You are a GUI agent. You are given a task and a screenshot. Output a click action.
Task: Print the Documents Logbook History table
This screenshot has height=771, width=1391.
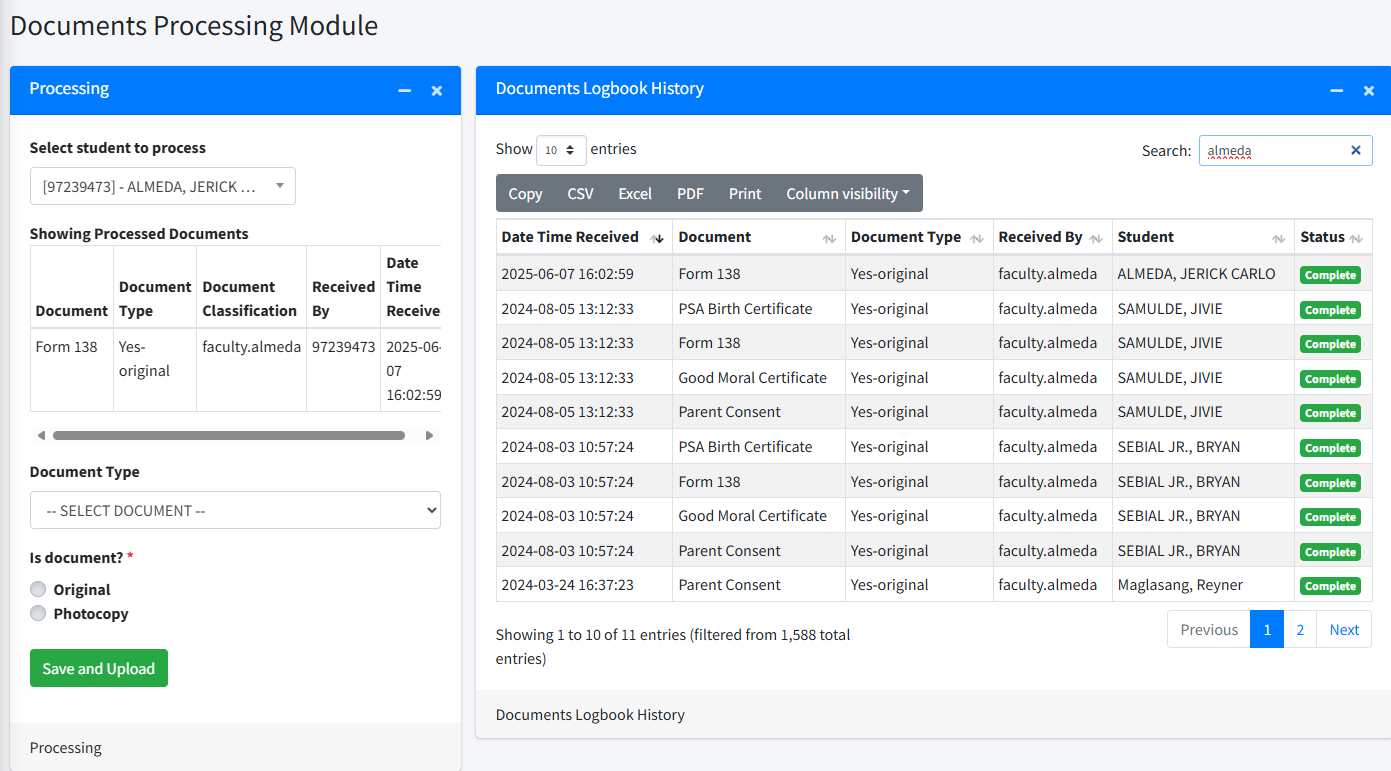[x=745, y=193]
